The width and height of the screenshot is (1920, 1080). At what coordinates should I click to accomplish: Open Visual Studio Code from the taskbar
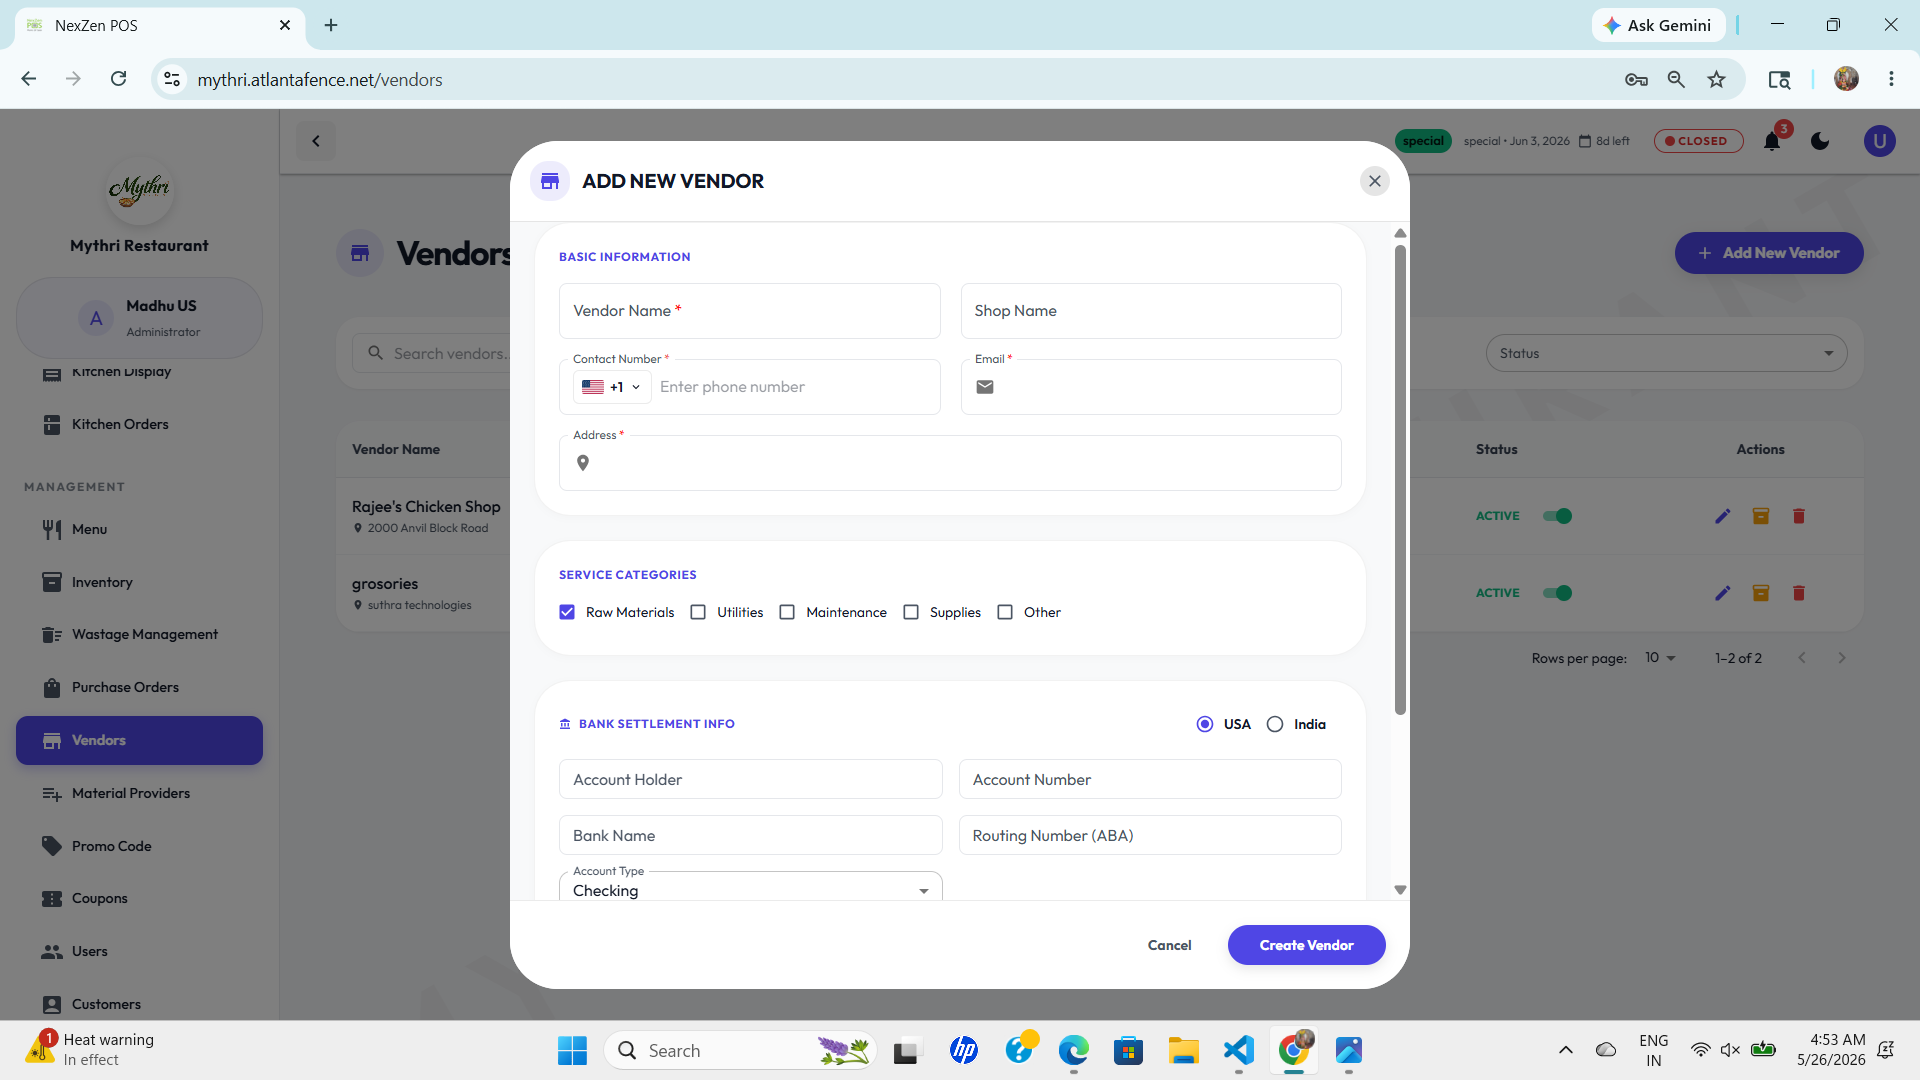click(x=1238, y=1050)
